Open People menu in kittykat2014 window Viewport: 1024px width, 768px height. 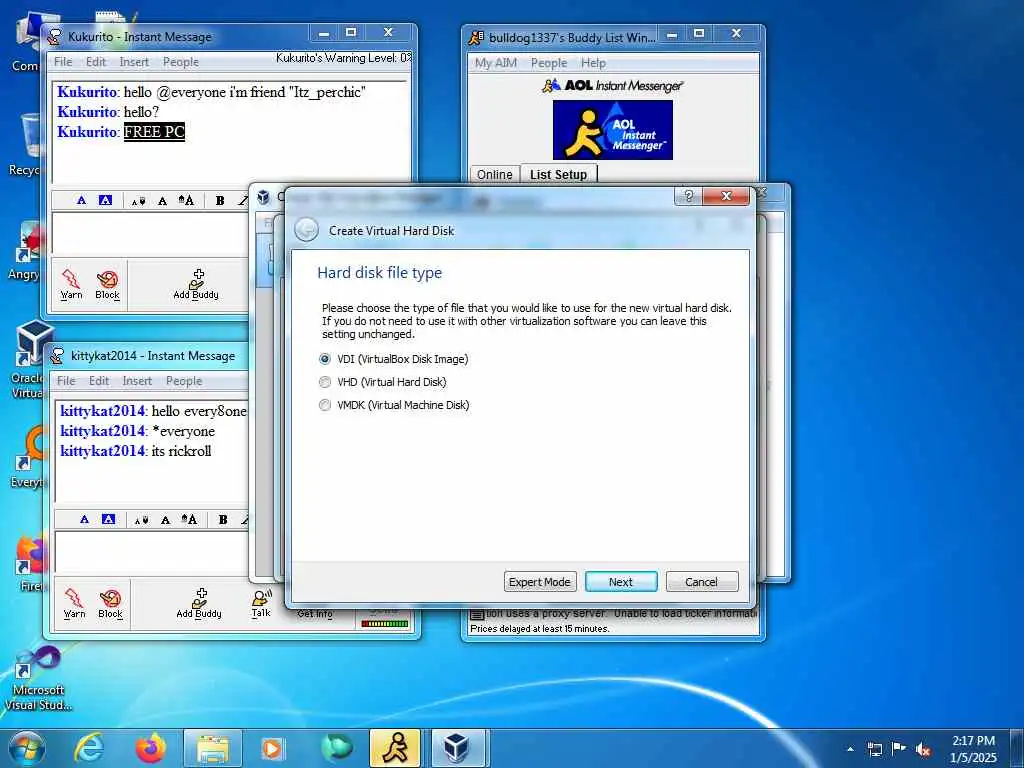(184, 381)
